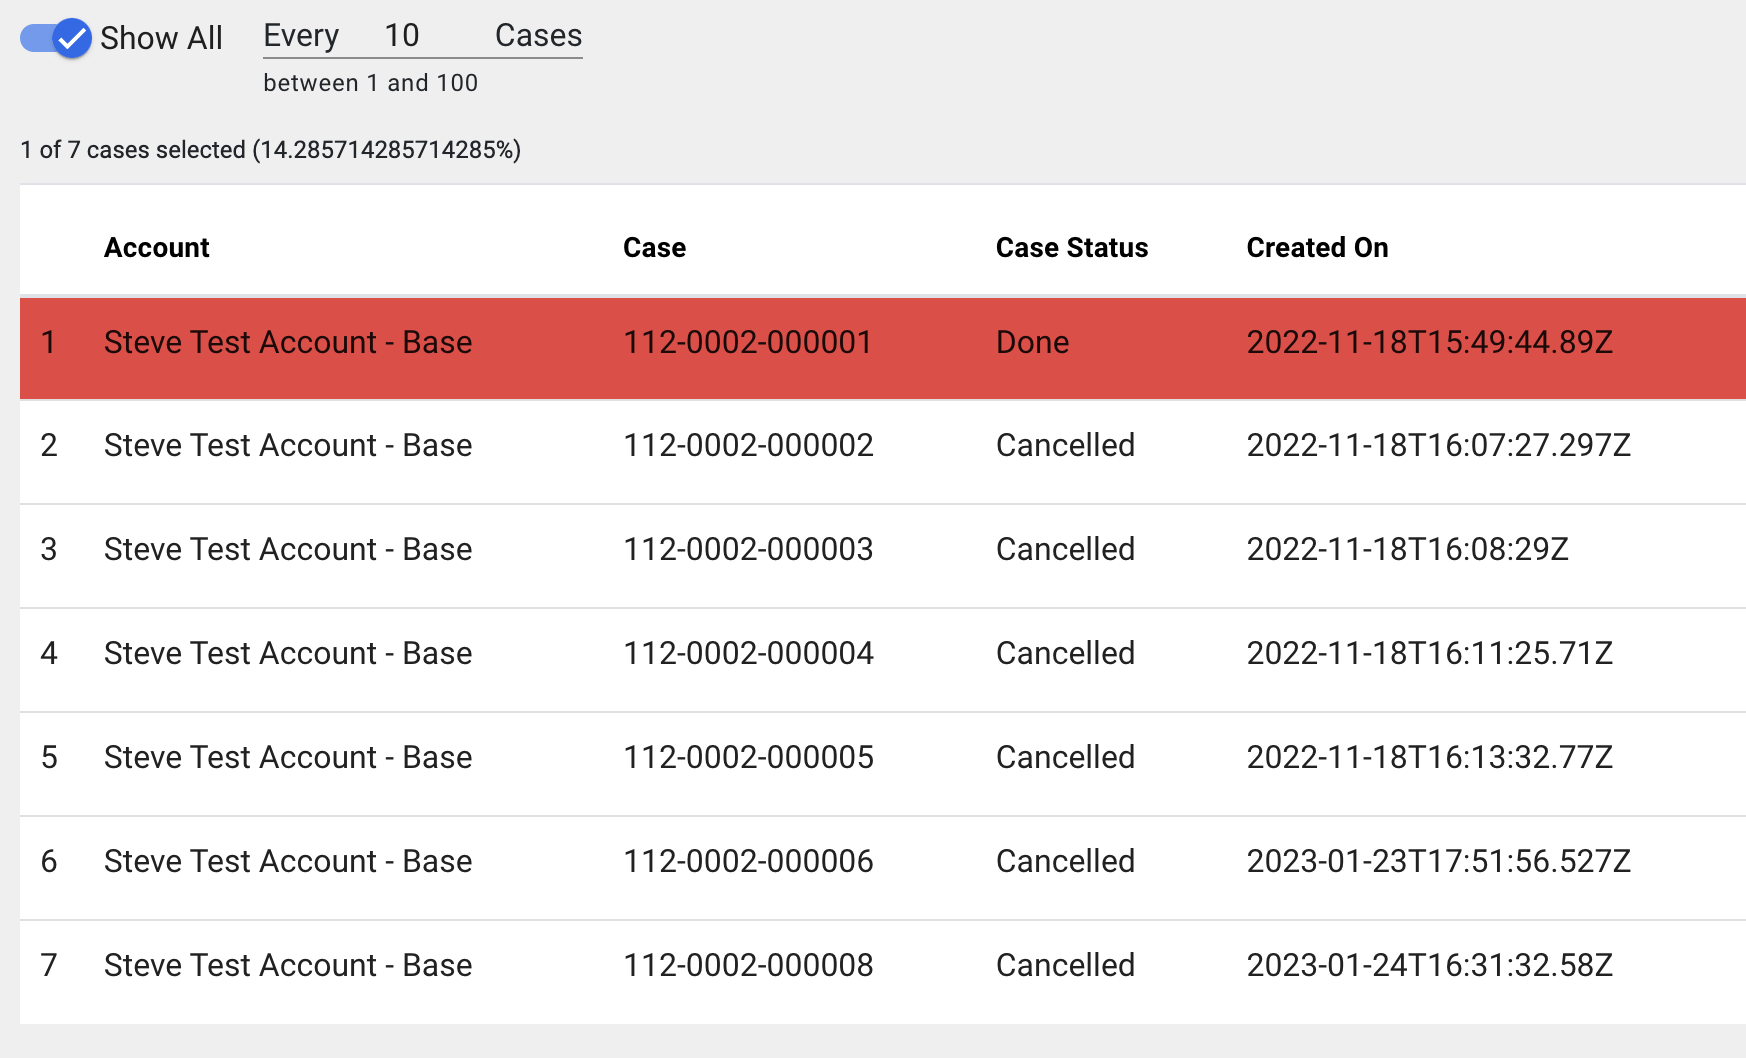1746x1058 pixels.
Task: Sort by the Created On column header
Action: pos(1317,247)
